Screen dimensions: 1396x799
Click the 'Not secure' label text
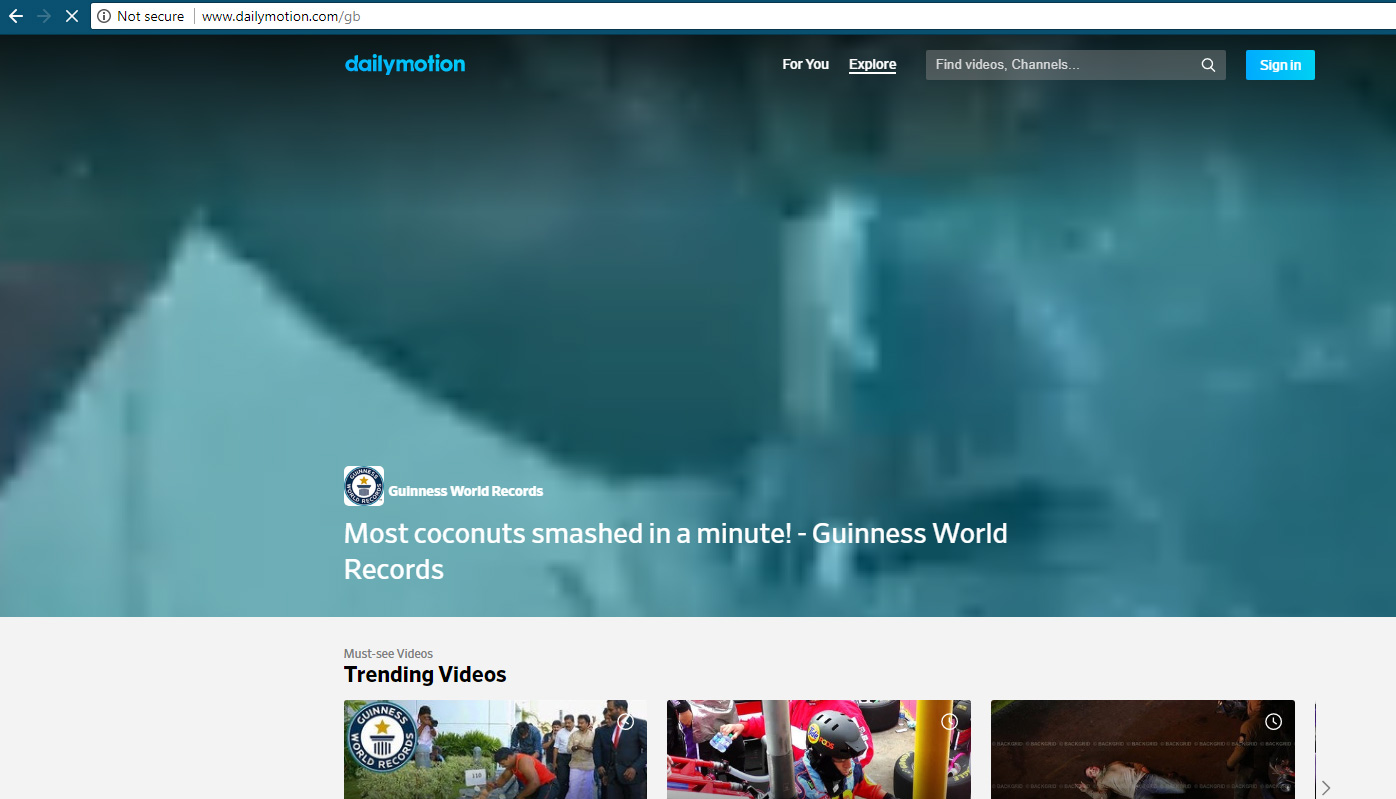point(151,16)
